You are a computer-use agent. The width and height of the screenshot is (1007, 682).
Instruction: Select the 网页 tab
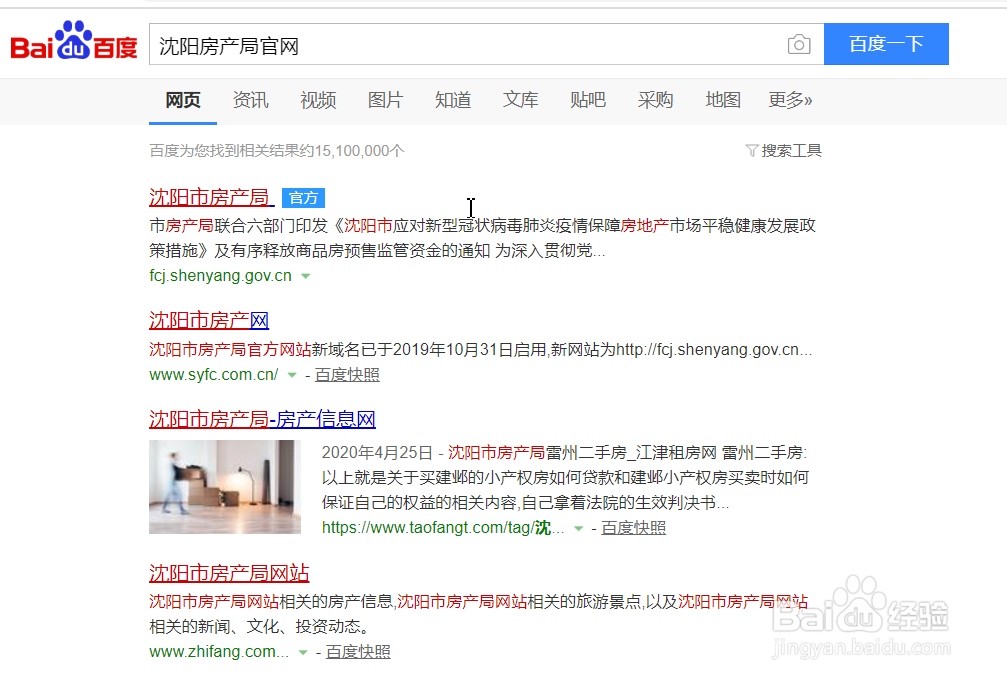coord(183,100)
